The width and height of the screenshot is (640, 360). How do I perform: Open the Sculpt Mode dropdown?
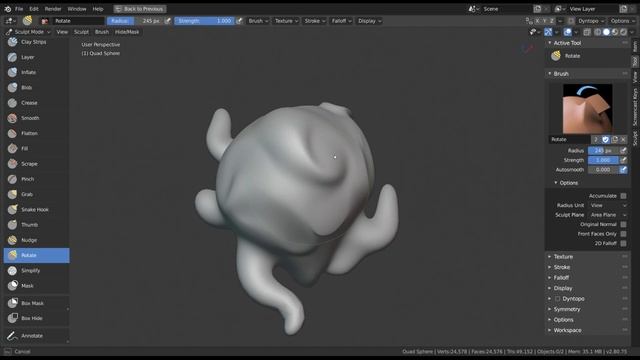tap(28, 32)
